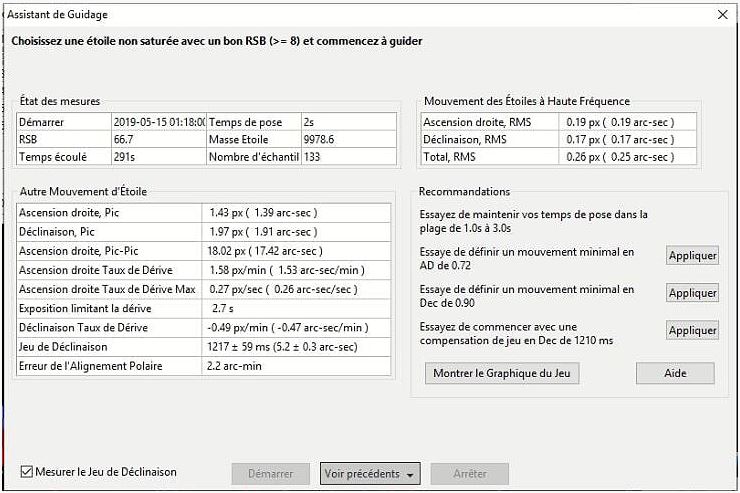Select the Masse Etoile value 9978.6

333,139
